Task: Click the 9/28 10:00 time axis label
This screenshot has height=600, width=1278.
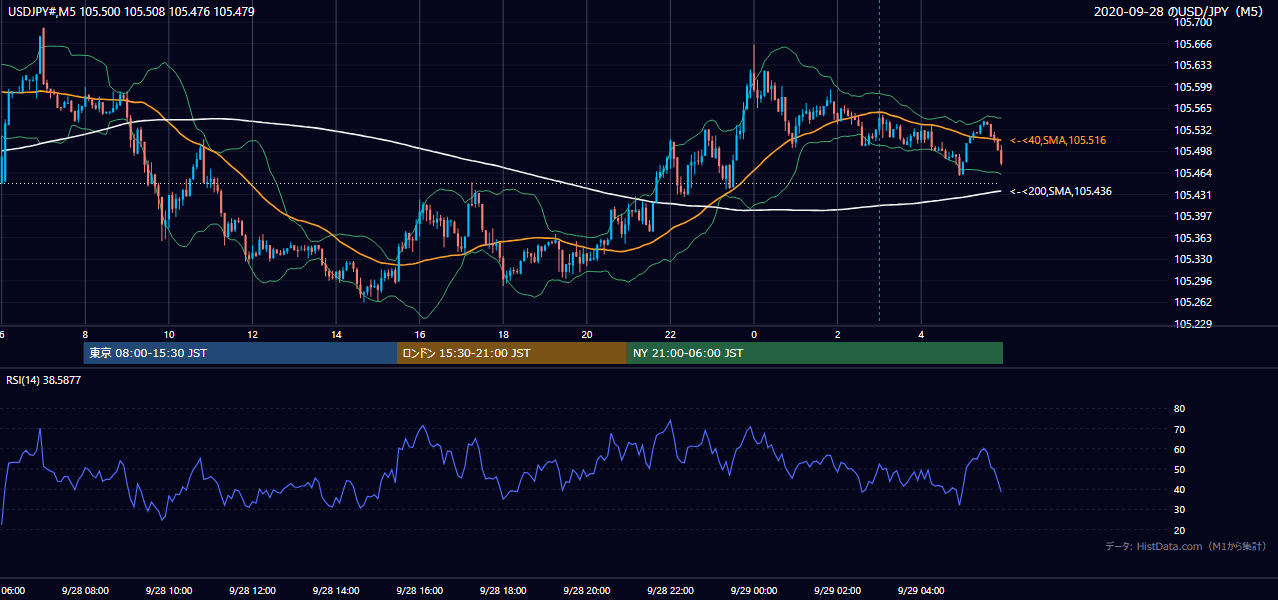Action: point(168,591)
